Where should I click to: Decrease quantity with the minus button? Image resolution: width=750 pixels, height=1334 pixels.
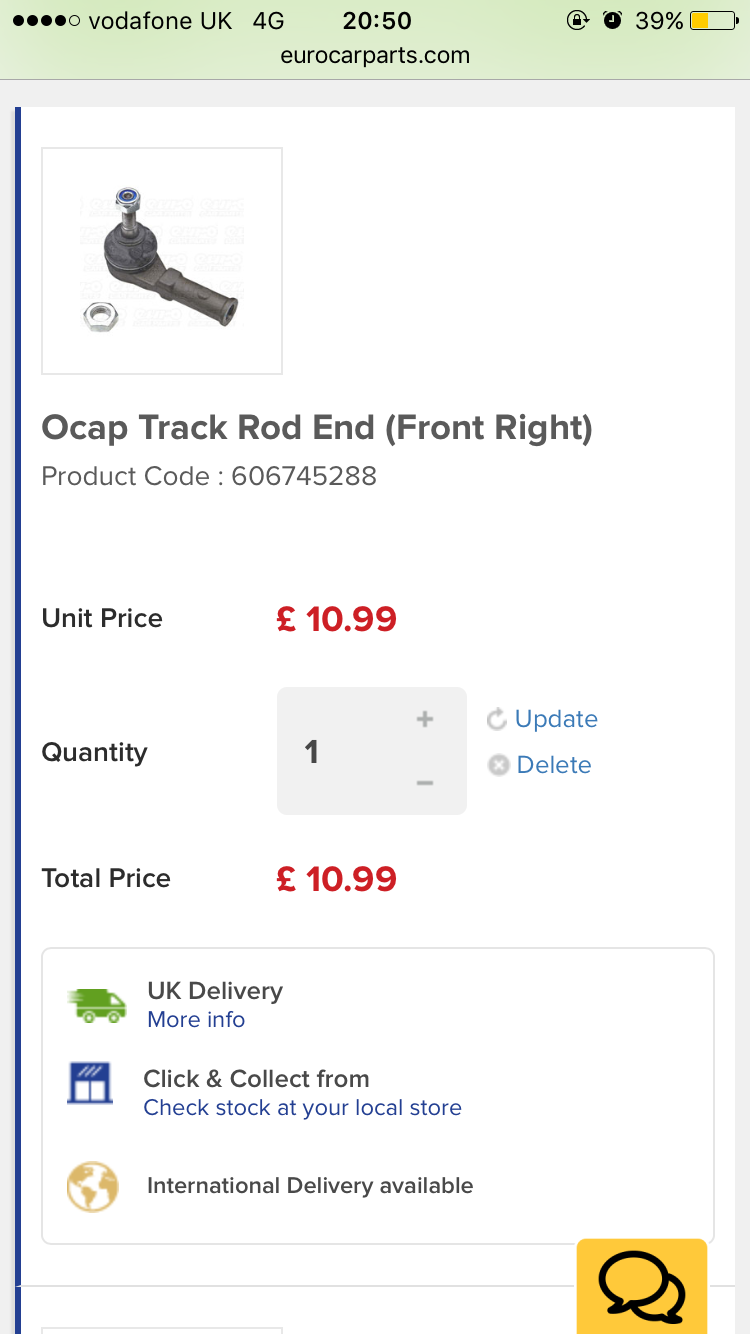point(425,783)
